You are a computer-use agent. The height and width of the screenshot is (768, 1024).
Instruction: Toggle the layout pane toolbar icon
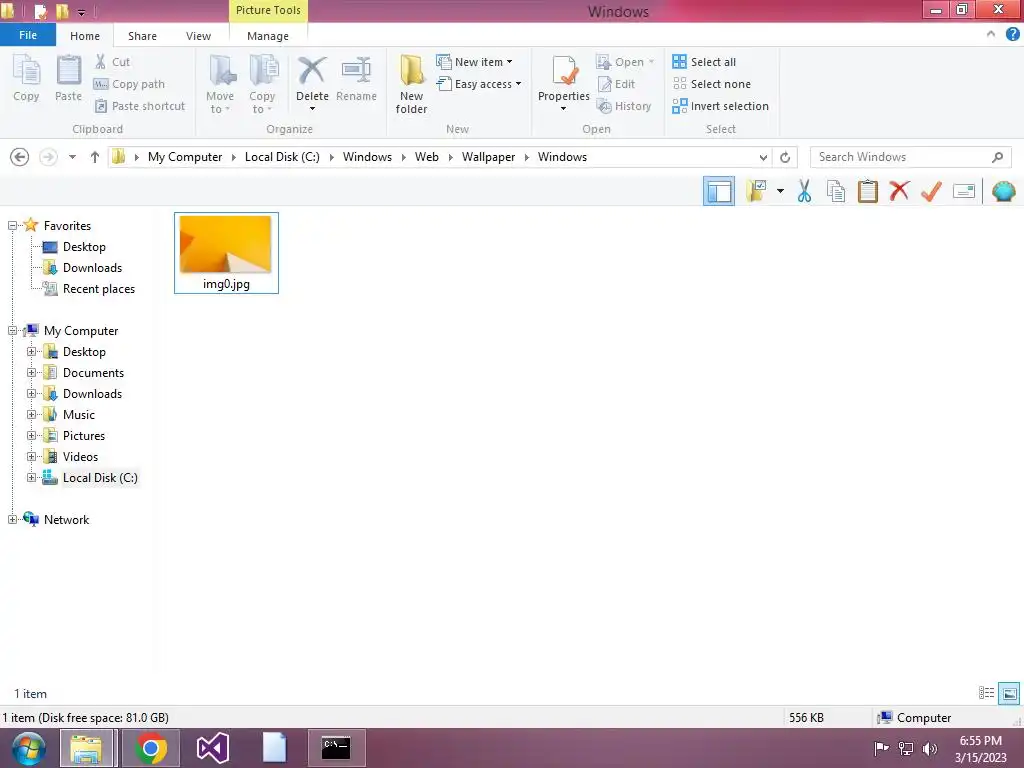(x=719, y=191)
